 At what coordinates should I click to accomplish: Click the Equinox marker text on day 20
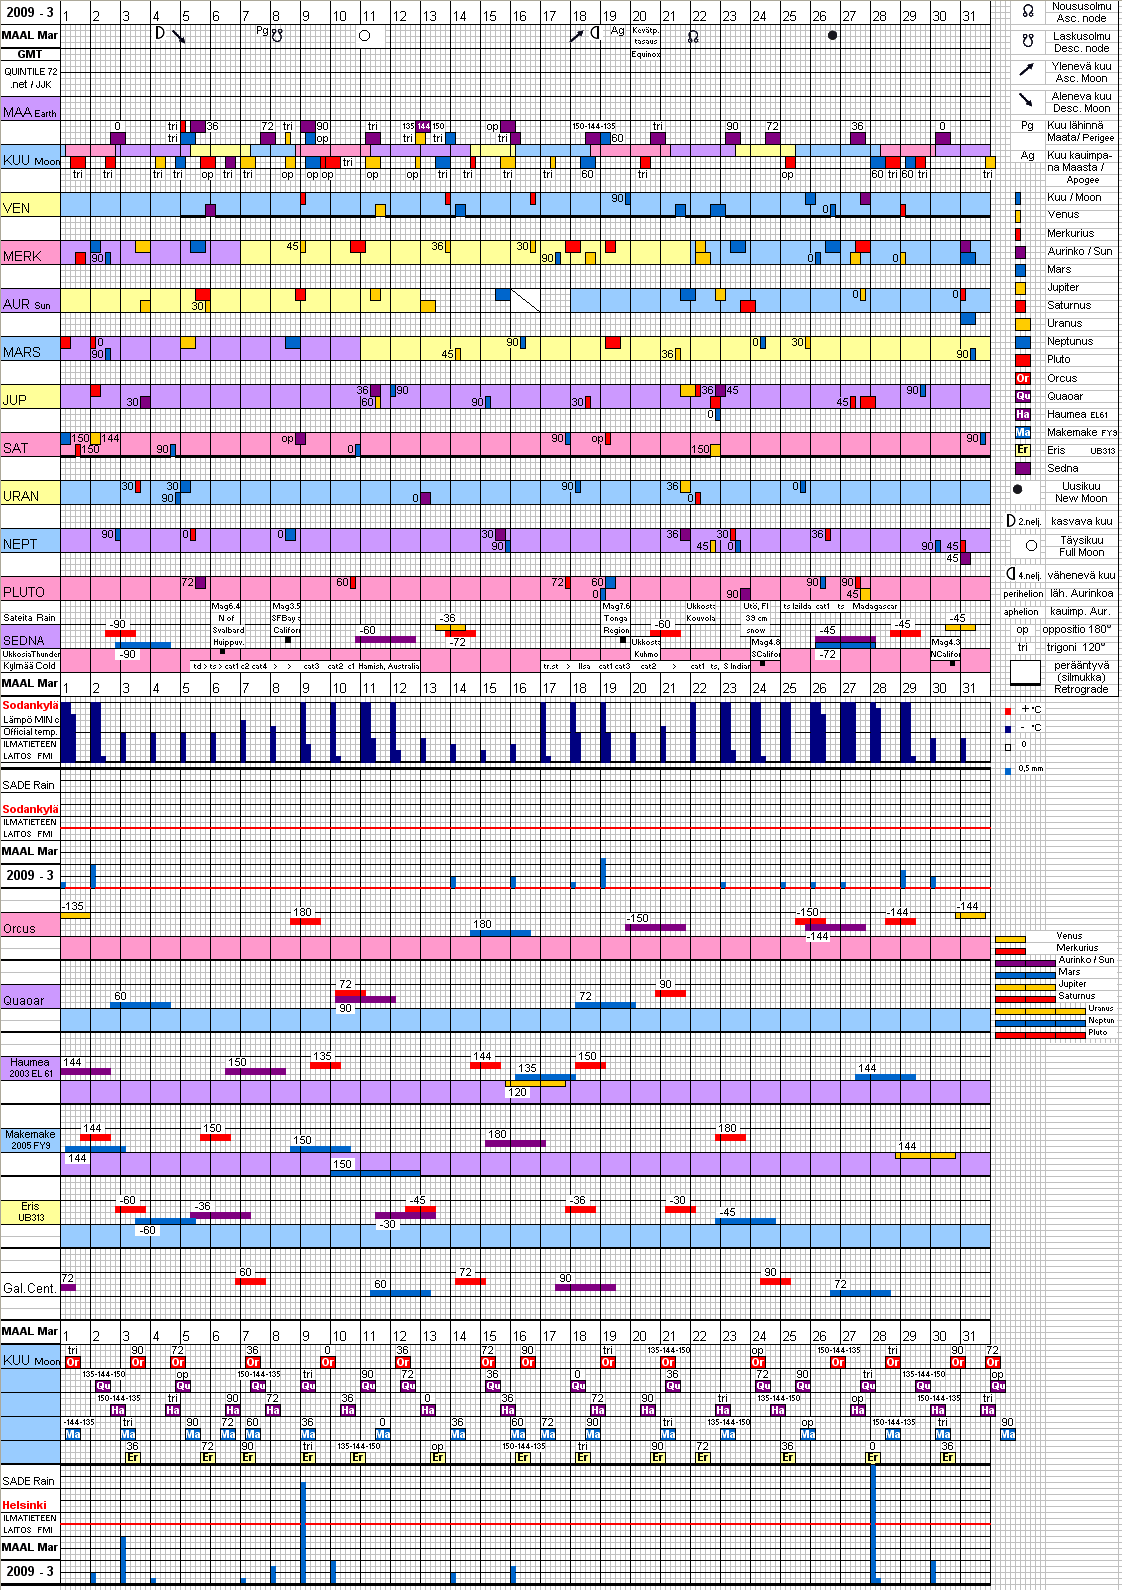pyautogui.click(x=645, y=54)
